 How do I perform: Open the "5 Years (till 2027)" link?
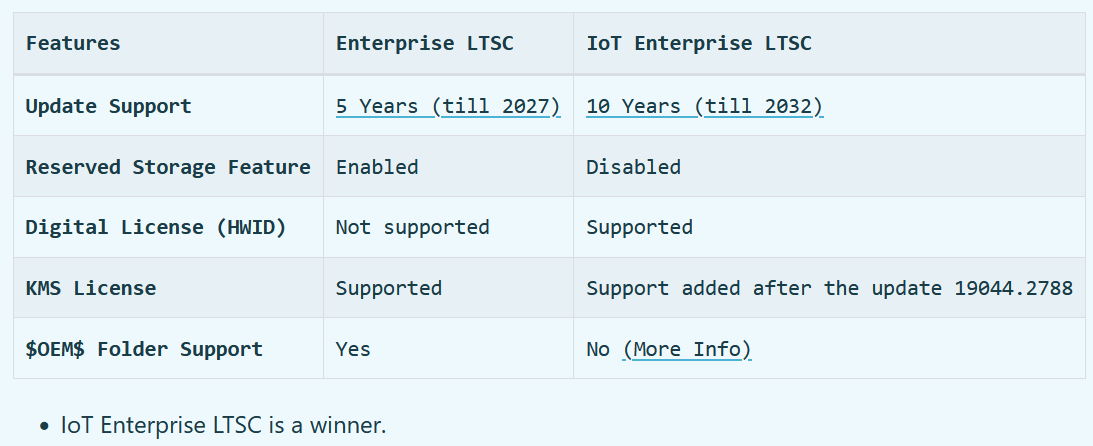447,106
